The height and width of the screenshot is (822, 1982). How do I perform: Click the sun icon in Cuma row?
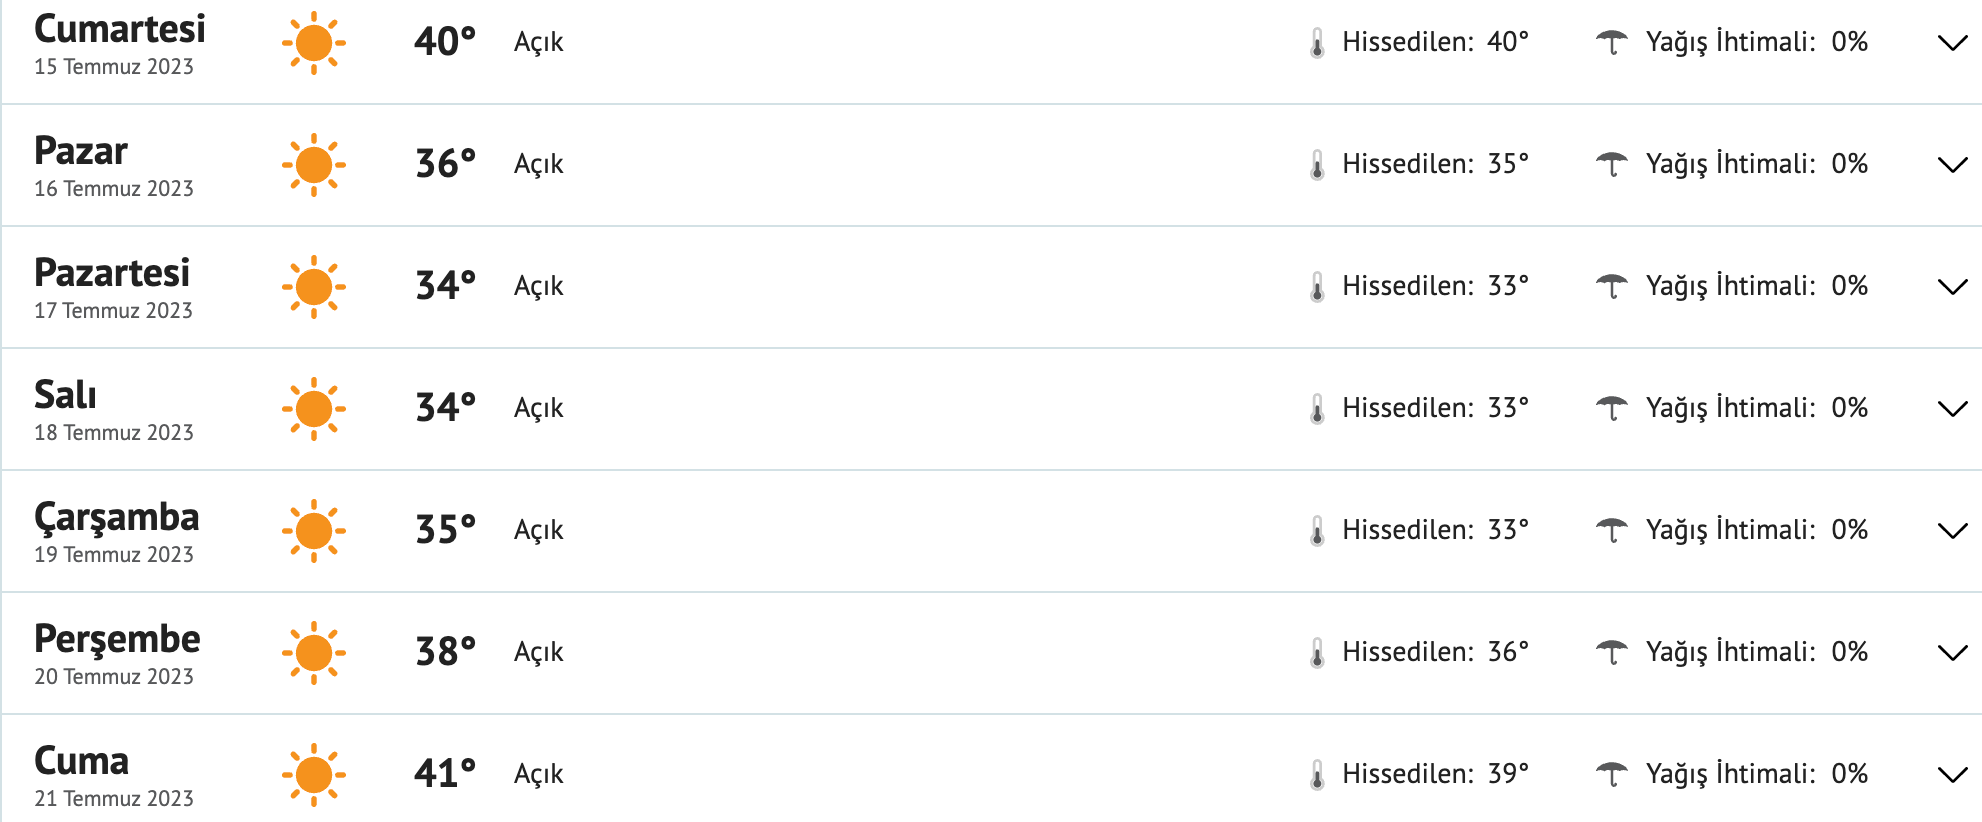[x=314, y=775]
